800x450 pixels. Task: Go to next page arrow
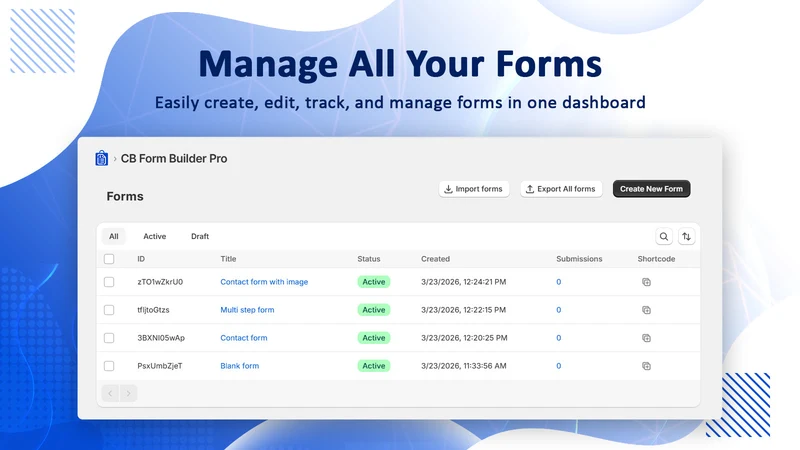click(x=128, y=393)
